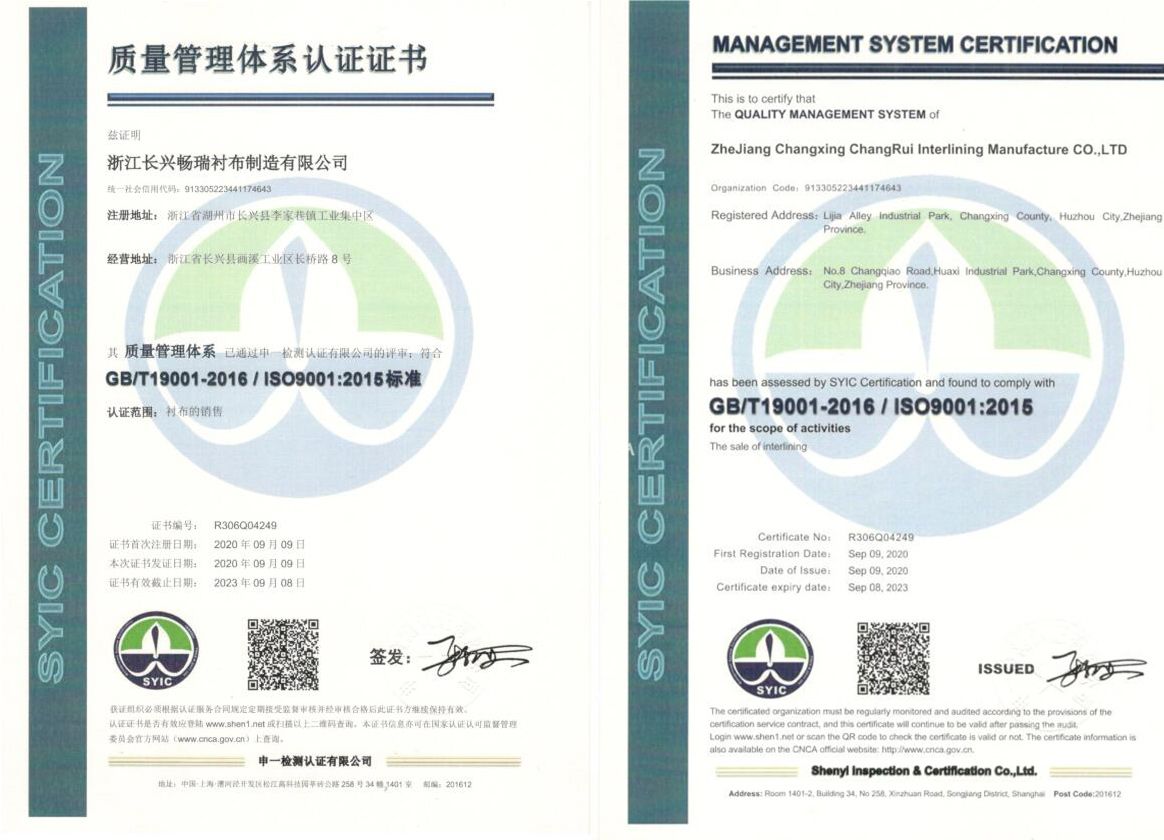The height and width of the screenshot is (840, 1164).
Task: Click the MANAGEMENT SYSTEM CERTIFICATION heading
Action: (914, 45)
